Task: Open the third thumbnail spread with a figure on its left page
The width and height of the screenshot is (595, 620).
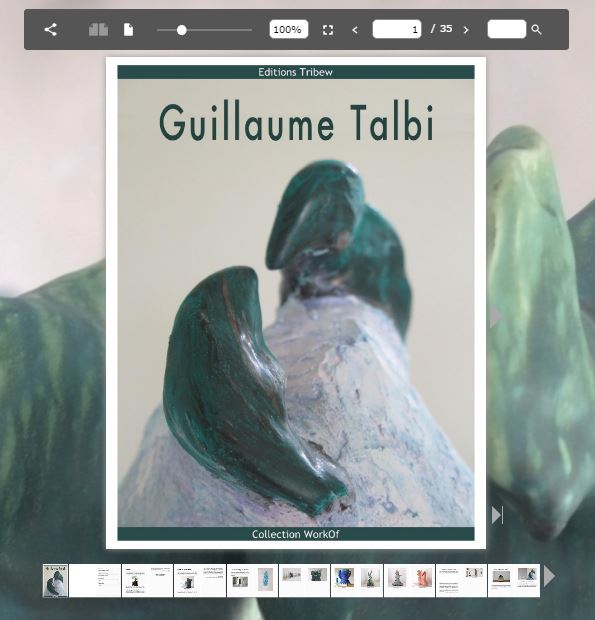Action: click(x=147, y=580)
